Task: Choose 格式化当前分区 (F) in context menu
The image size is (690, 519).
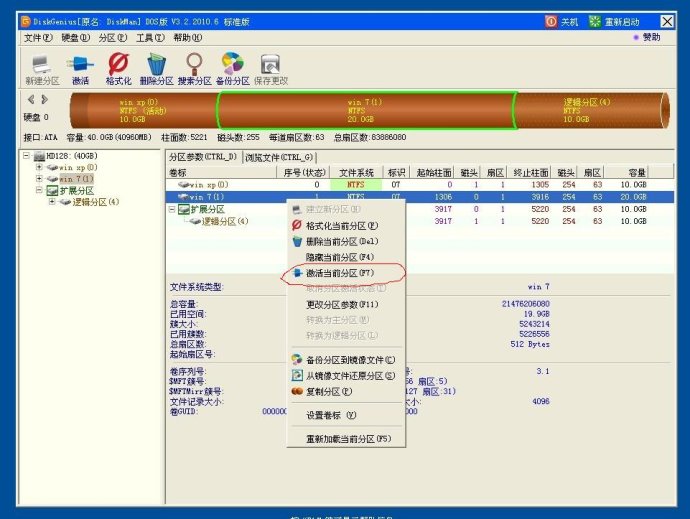Action: pyautogui.click(x=346, y=226)
